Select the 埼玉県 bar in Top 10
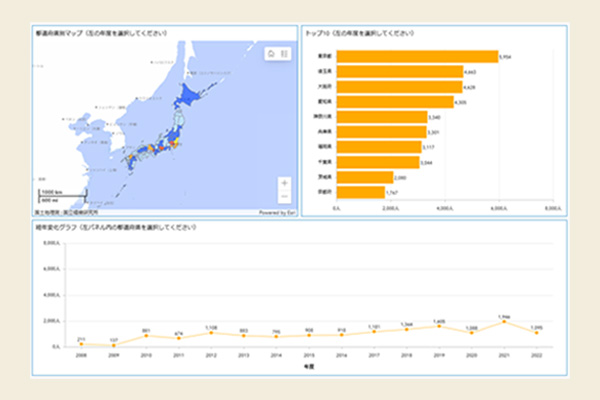 [398, 72]
